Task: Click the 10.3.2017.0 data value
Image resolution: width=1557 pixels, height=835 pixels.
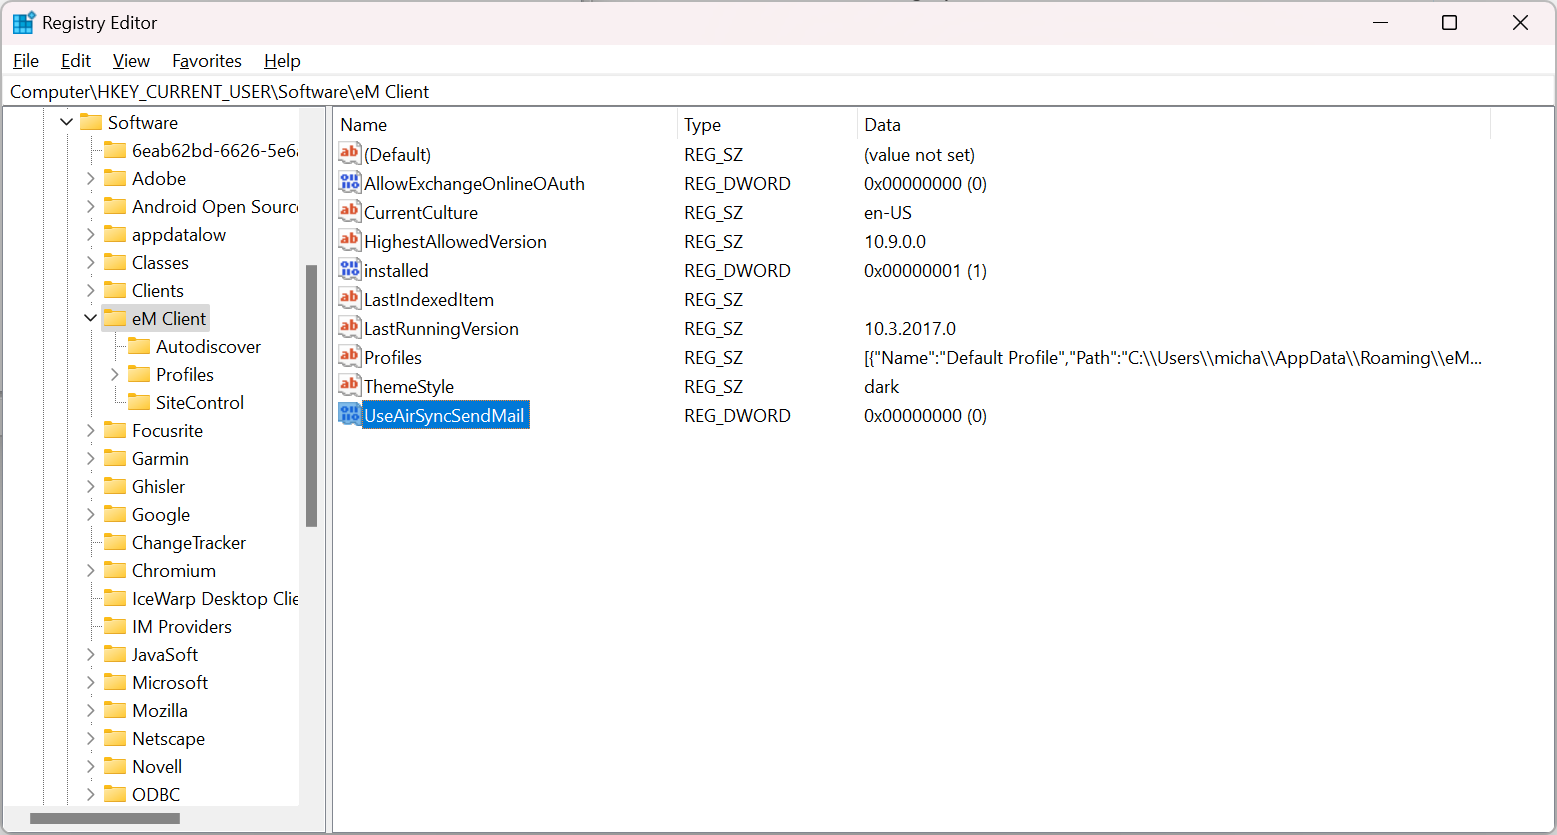Action: point(910,328)
